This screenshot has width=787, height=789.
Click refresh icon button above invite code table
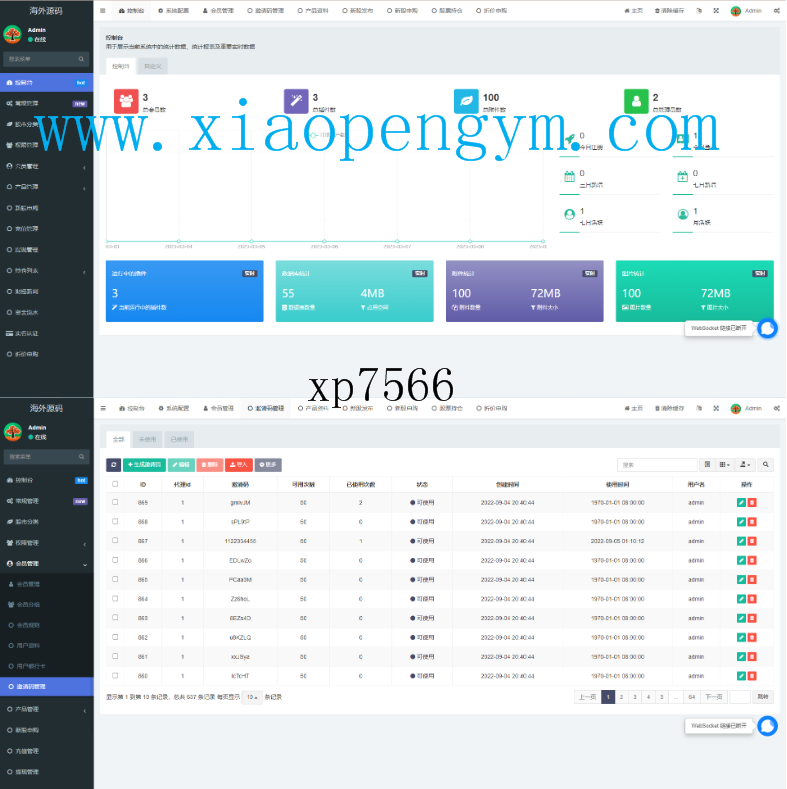point(114,465)
